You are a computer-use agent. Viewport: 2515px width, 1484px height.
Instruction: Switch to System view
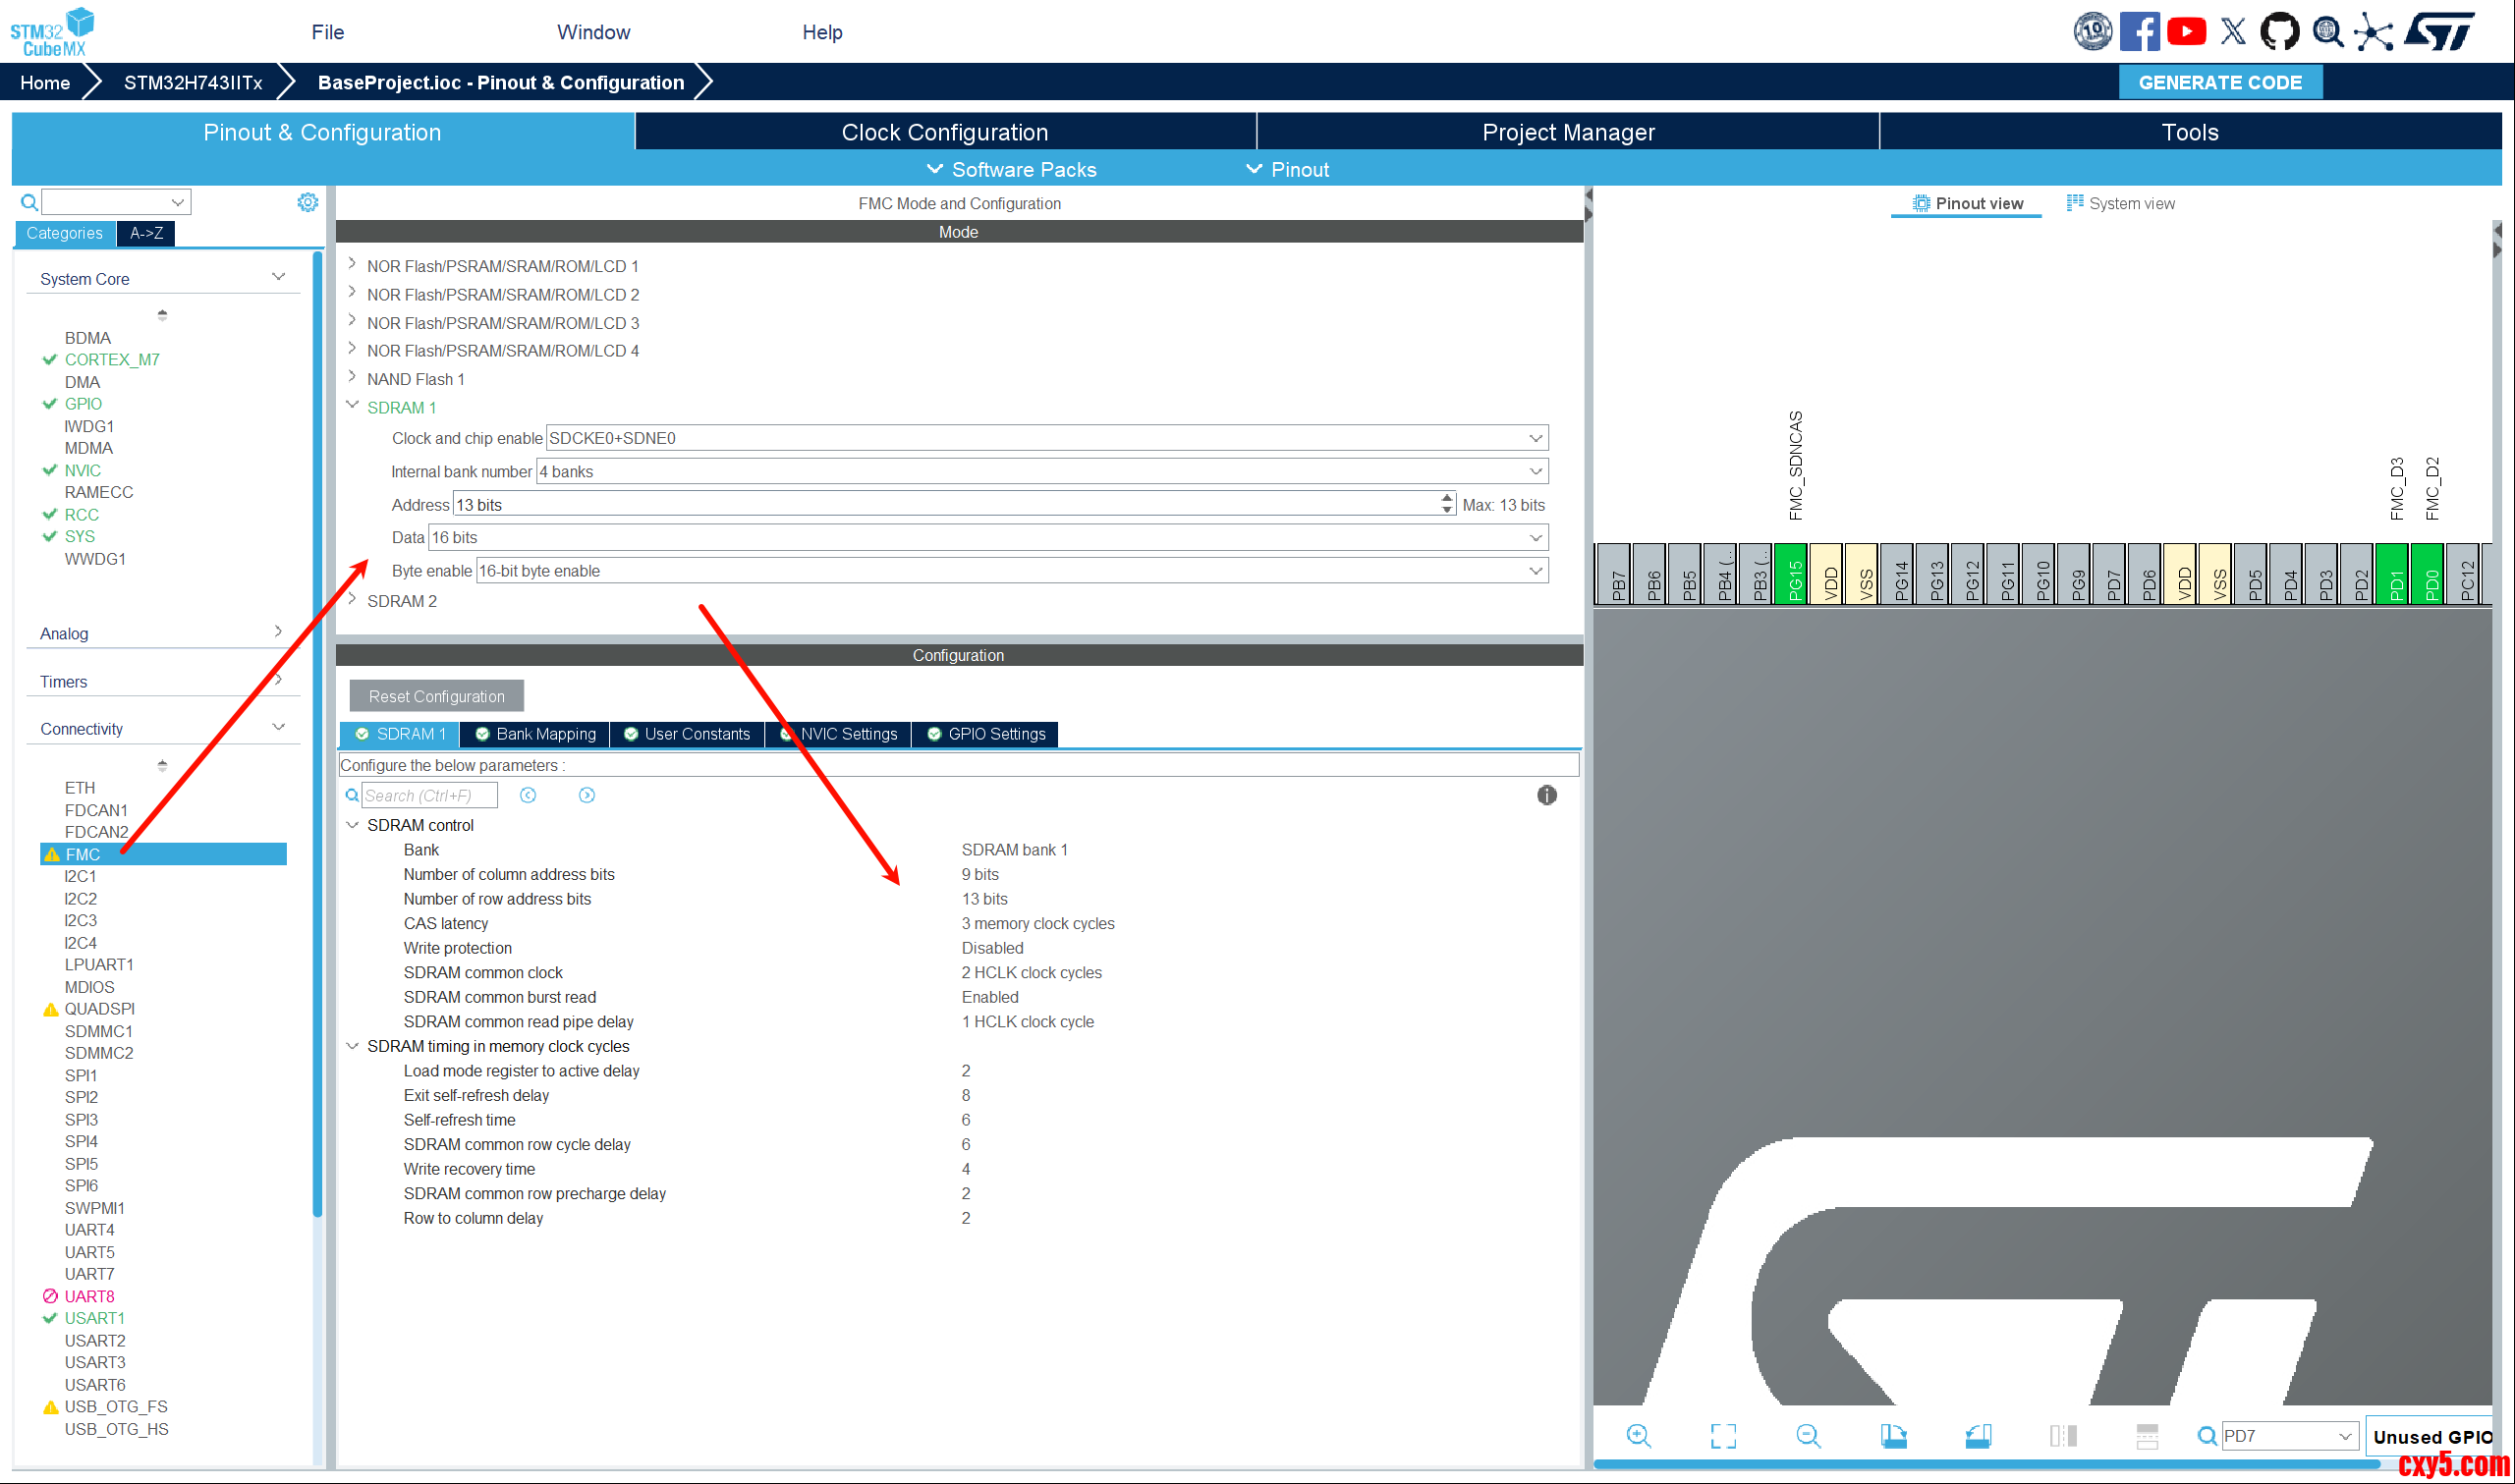tap(2120, 203)
